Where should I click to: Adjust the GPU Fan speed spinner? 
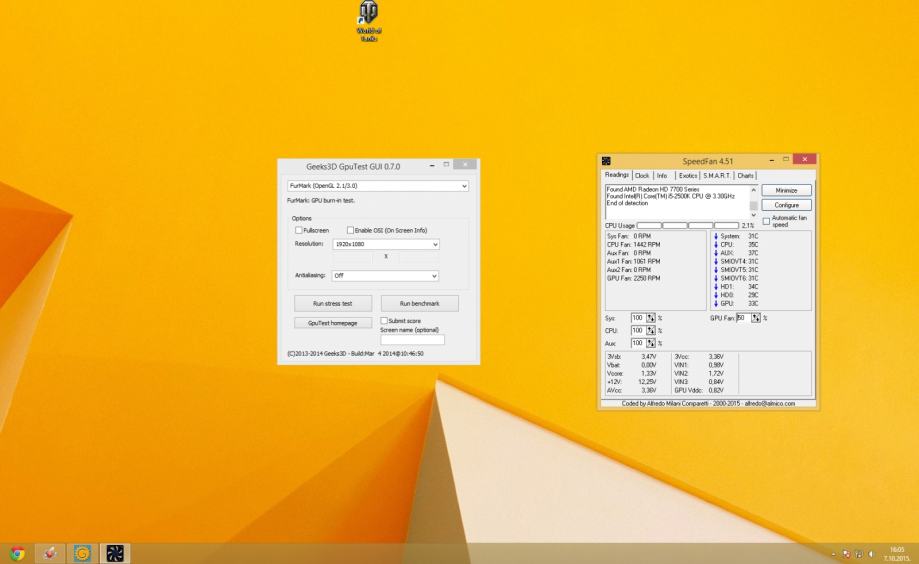point(758,318)
